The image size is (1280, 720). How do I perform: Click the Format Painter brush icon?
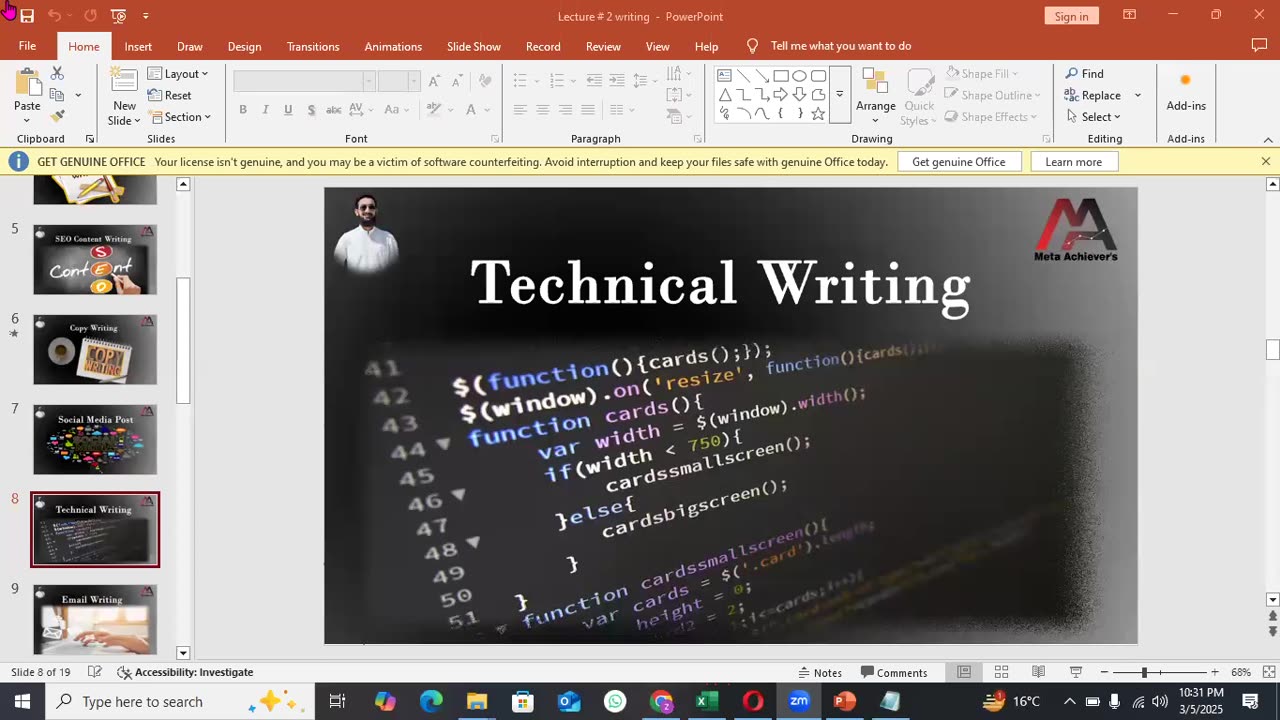pos(57,117)
